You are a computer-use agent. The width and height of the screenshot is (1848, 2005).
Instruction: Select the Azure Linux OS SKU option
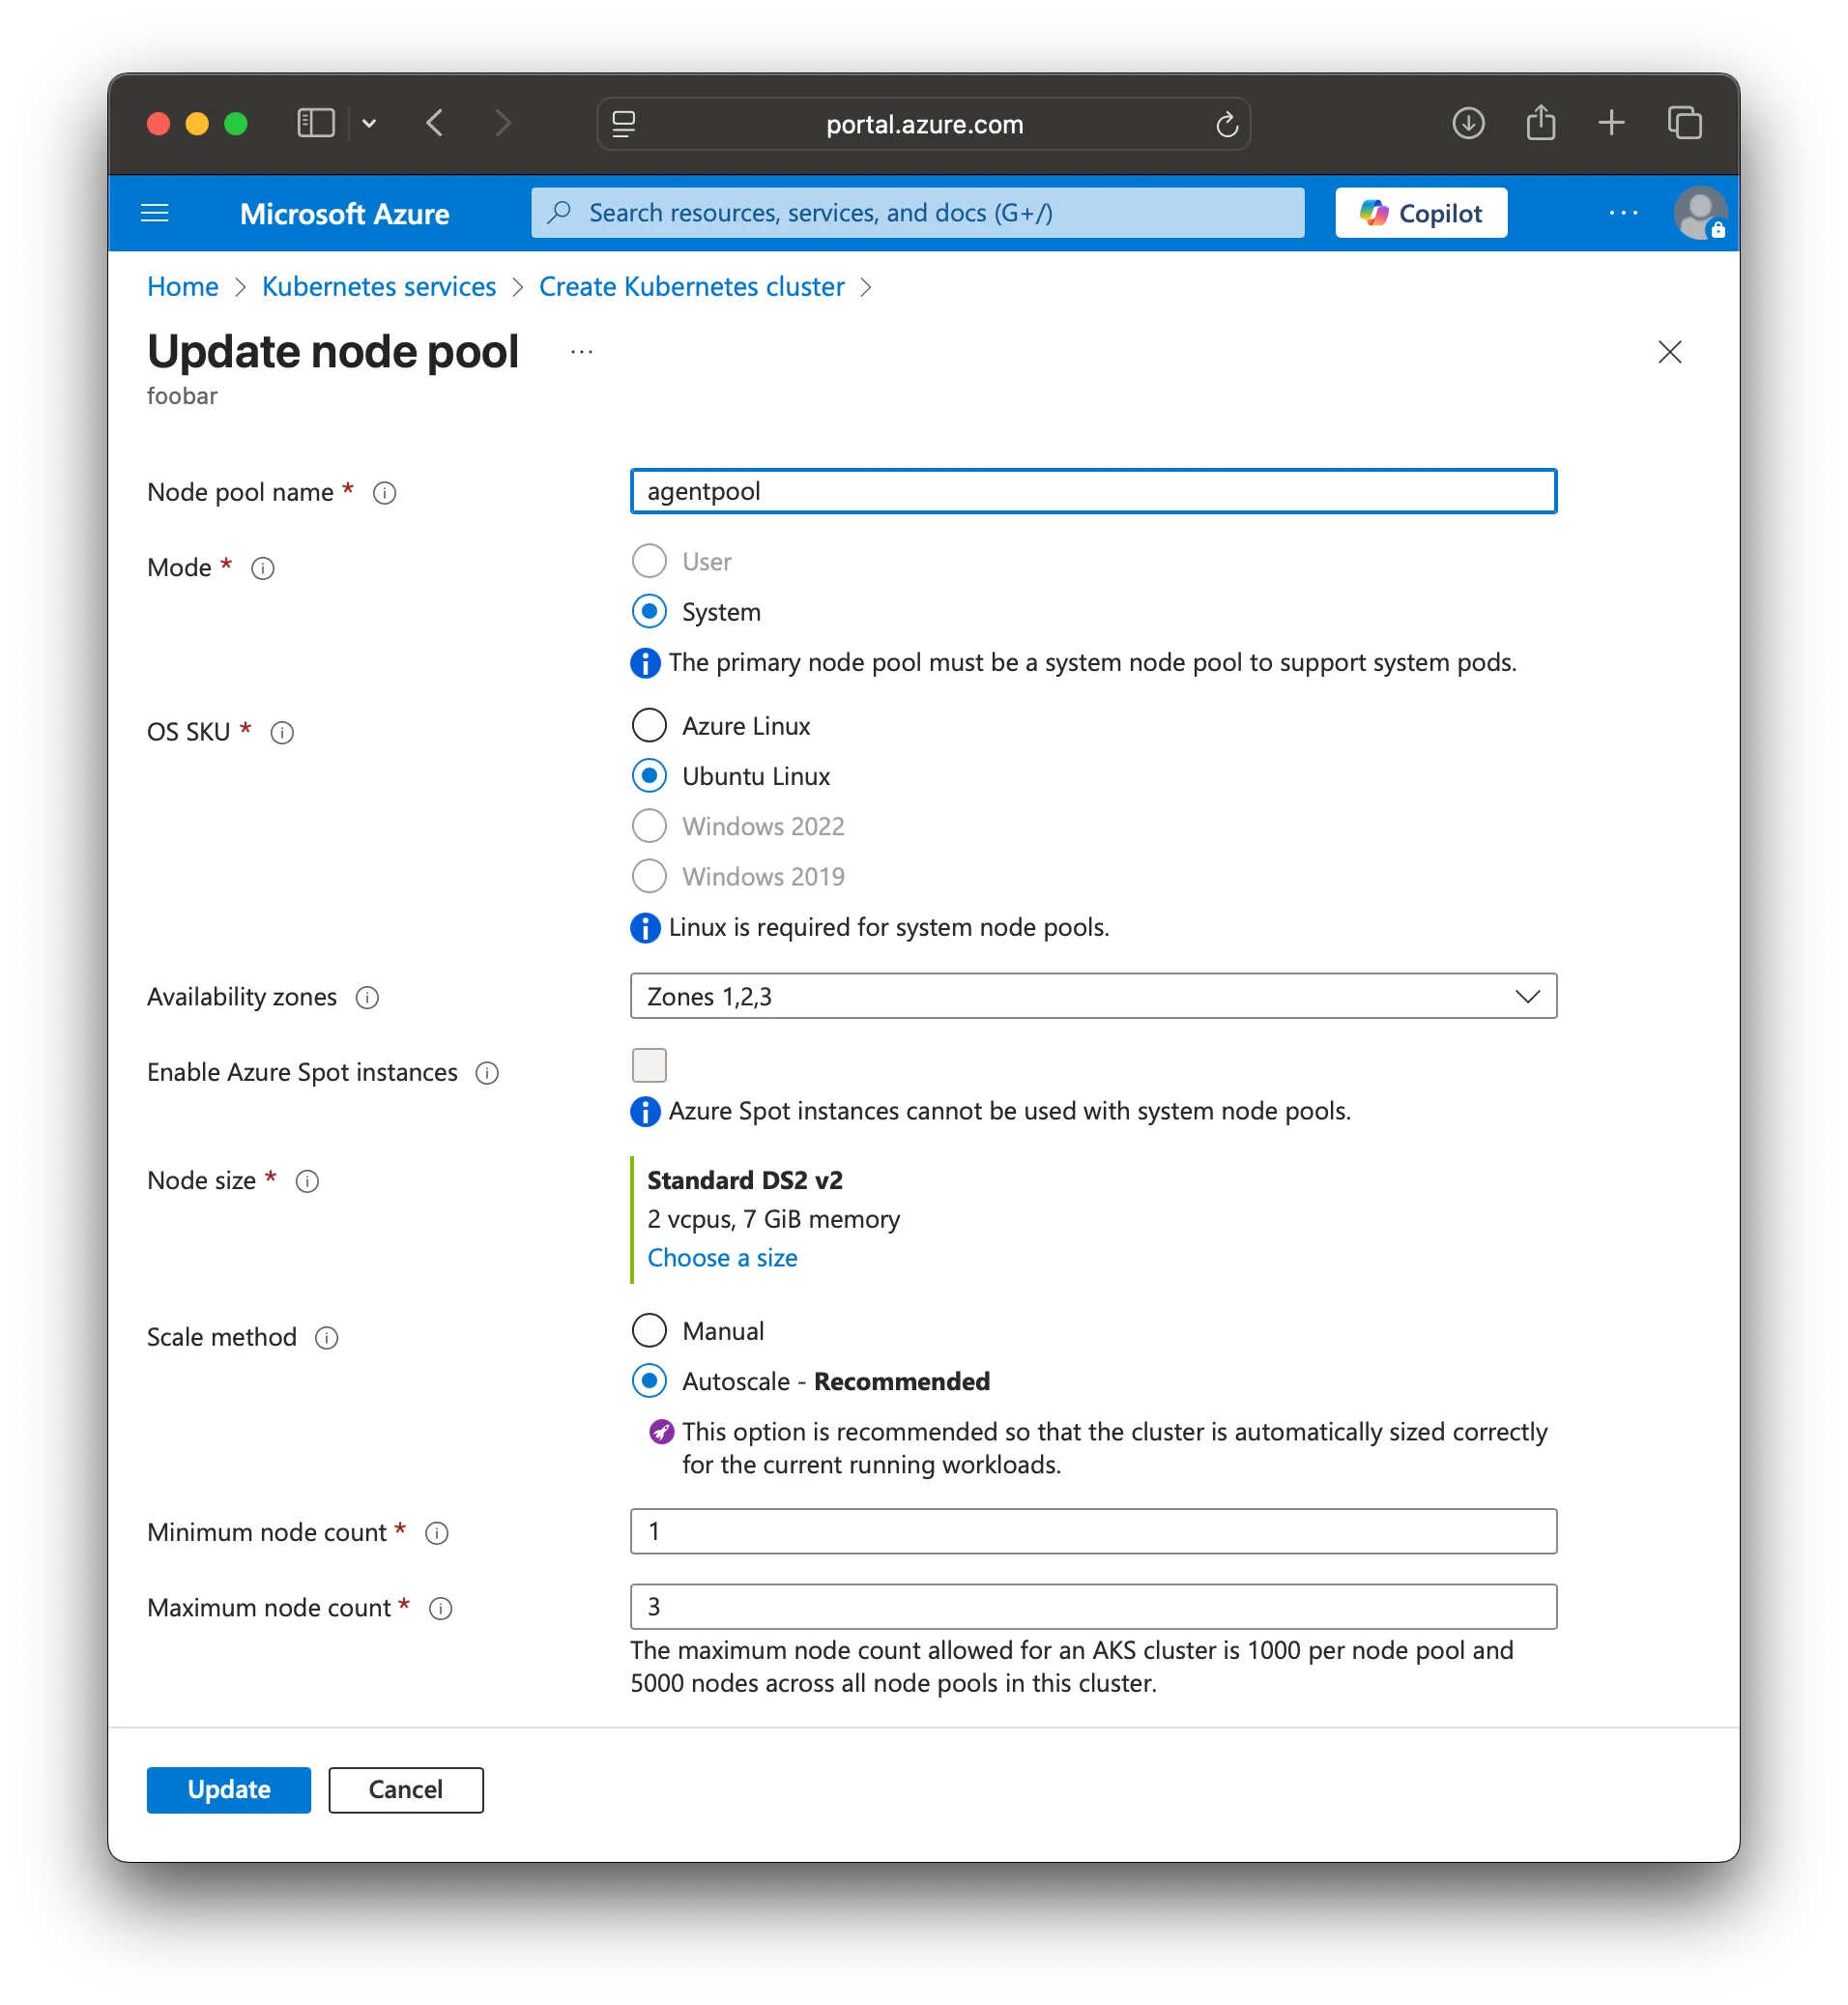[649, 726]
